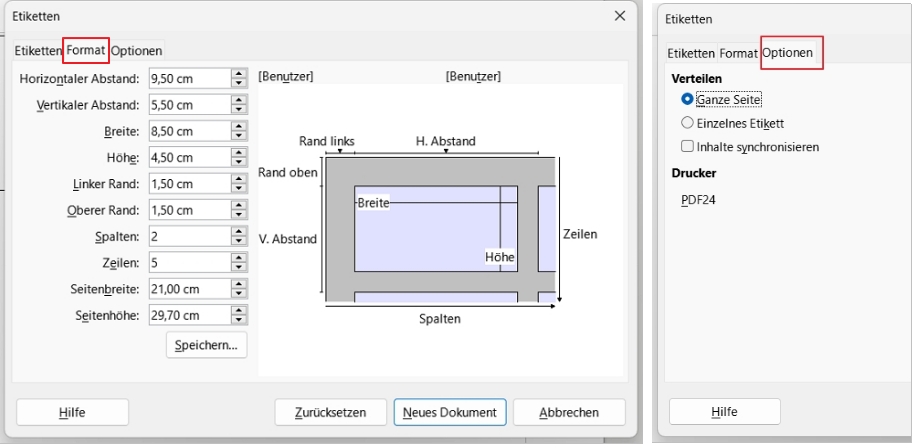Increase Seitenbreite with spinner up arrow

pyautogui.click(x=238, y=283)
